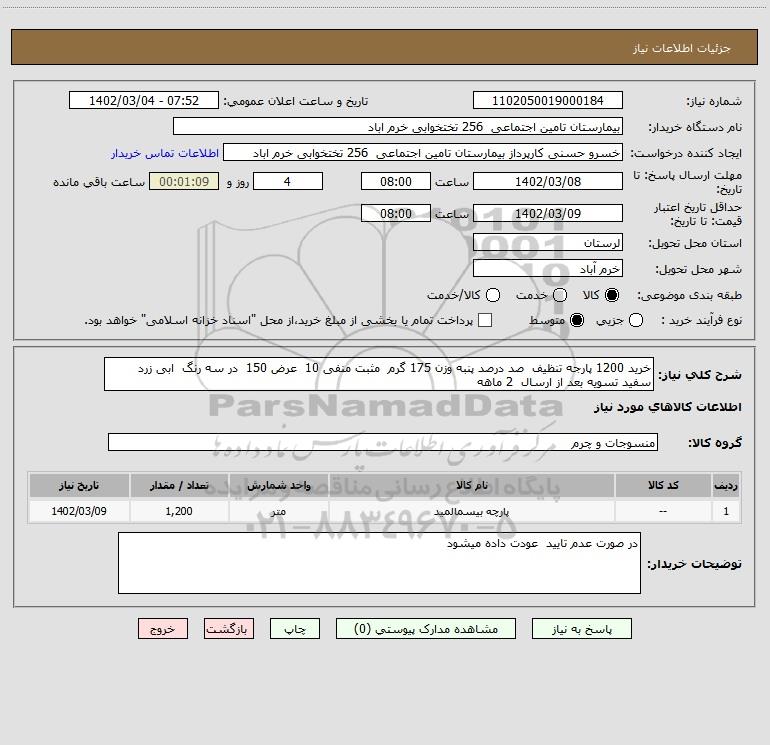Click the بازگشت back button
This screenshot has height=745, width=770.
pos(229,629)
